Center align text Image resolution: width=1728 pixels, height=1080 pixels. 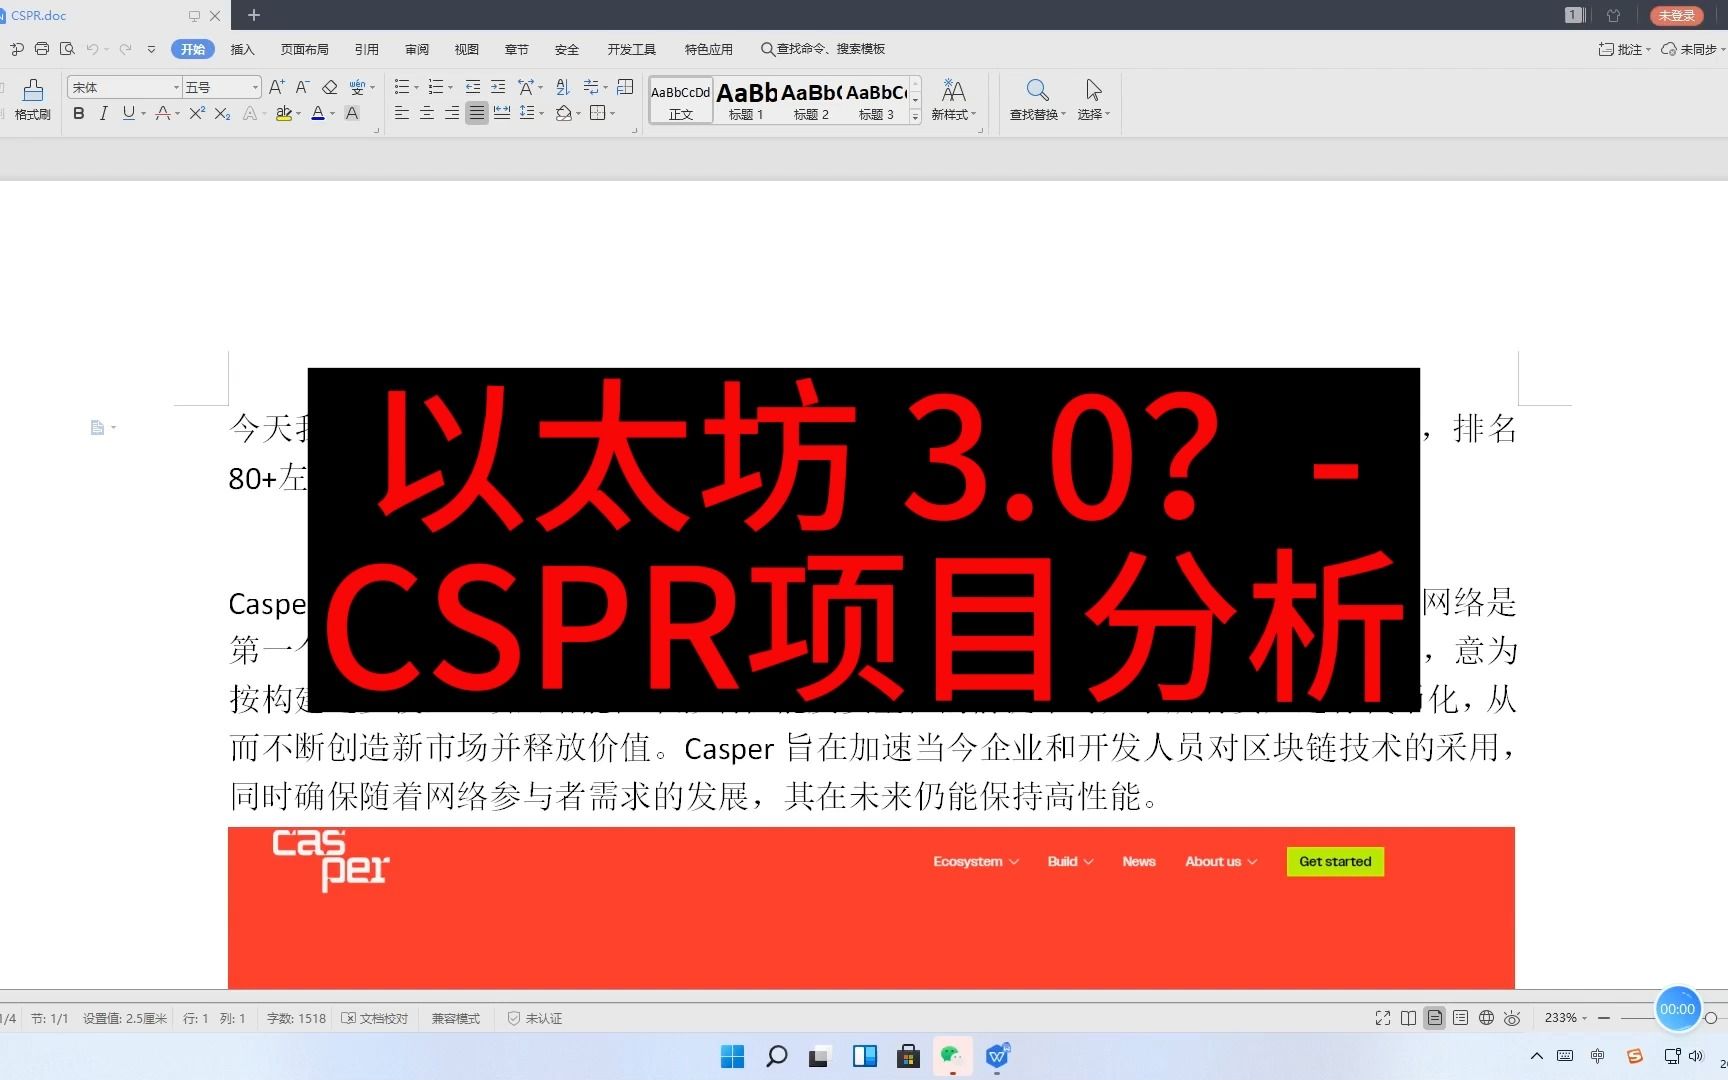(x=427, y=114)
